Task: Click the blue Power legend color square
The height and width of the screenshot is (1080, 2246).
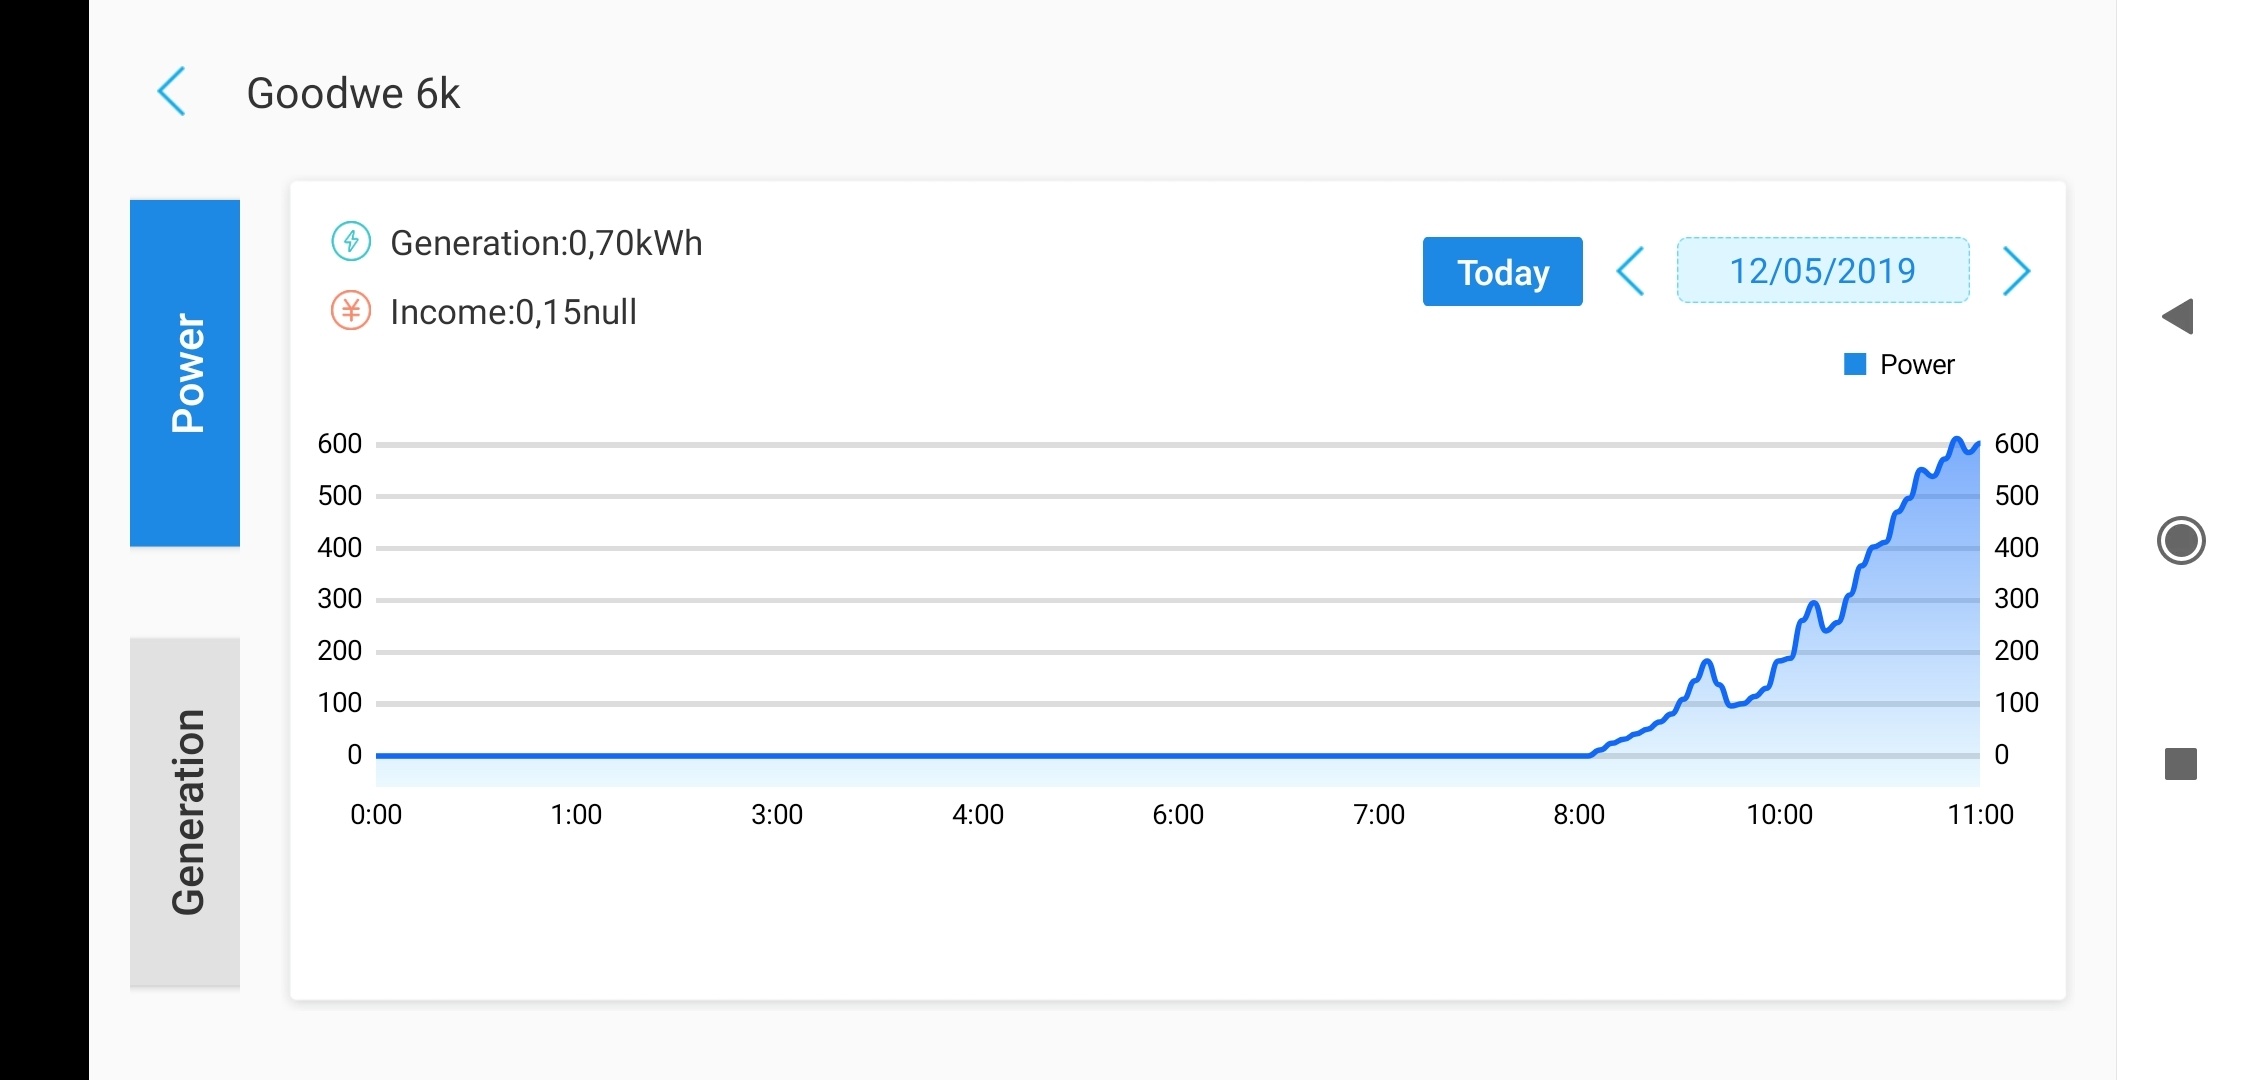Action: (x=1855, y=365)
